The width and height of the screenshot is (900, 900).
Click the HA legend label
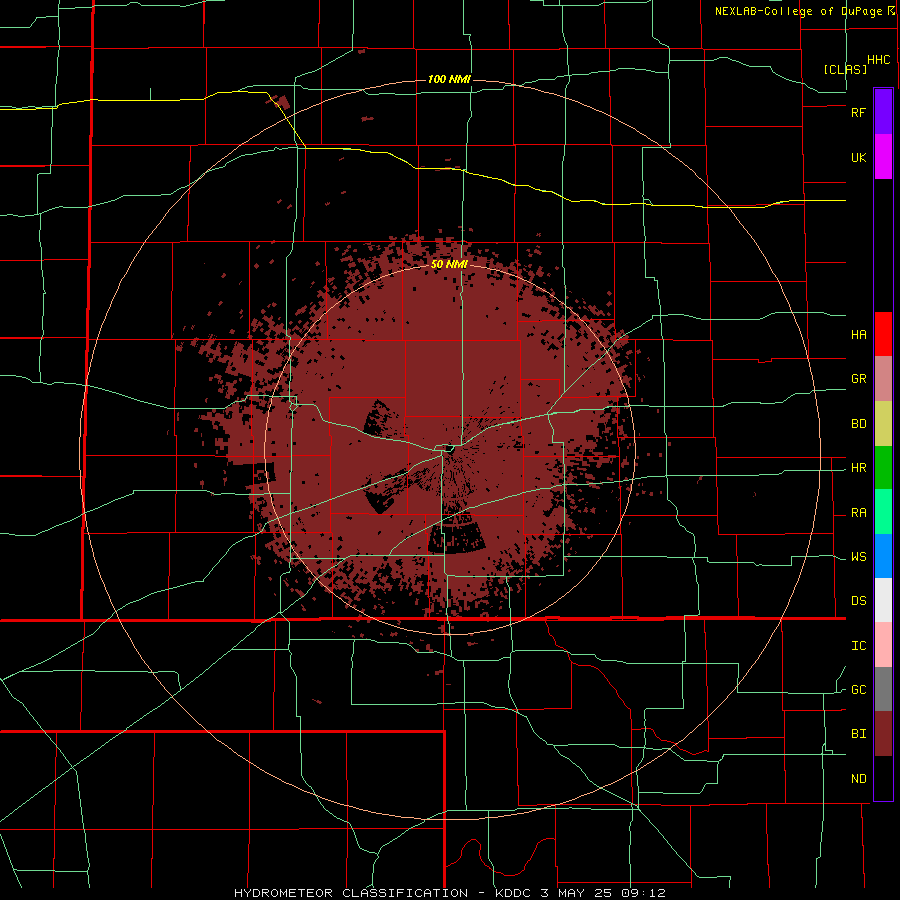pyautogui.click(x=858, y=335)
